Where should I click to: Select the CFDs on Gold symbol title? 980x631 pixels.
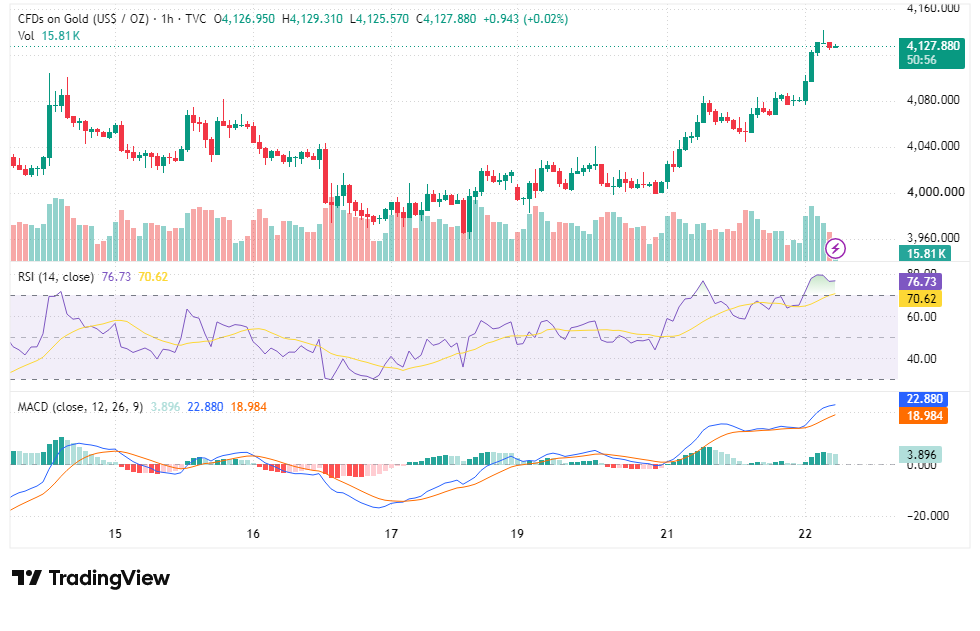click(83, 19)
